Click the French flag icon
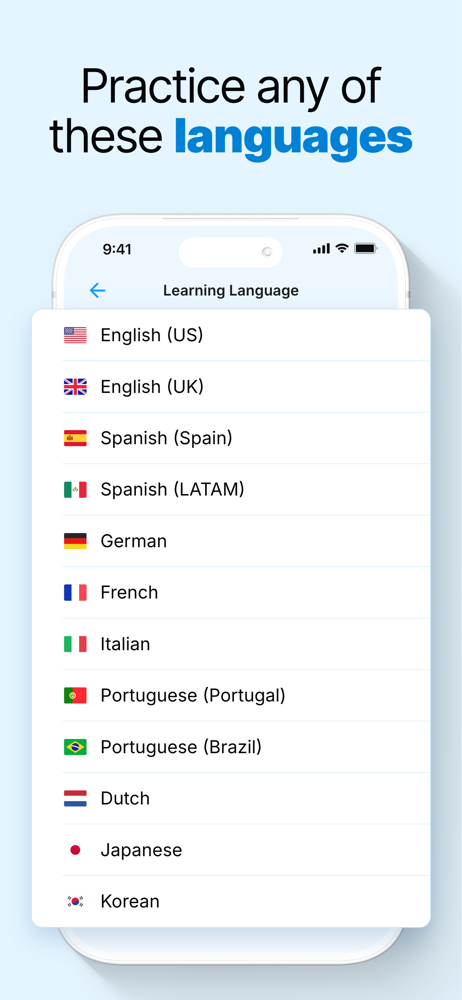Screen dimensions: 462x1000 pyautogui.click(x=75, y=592)
